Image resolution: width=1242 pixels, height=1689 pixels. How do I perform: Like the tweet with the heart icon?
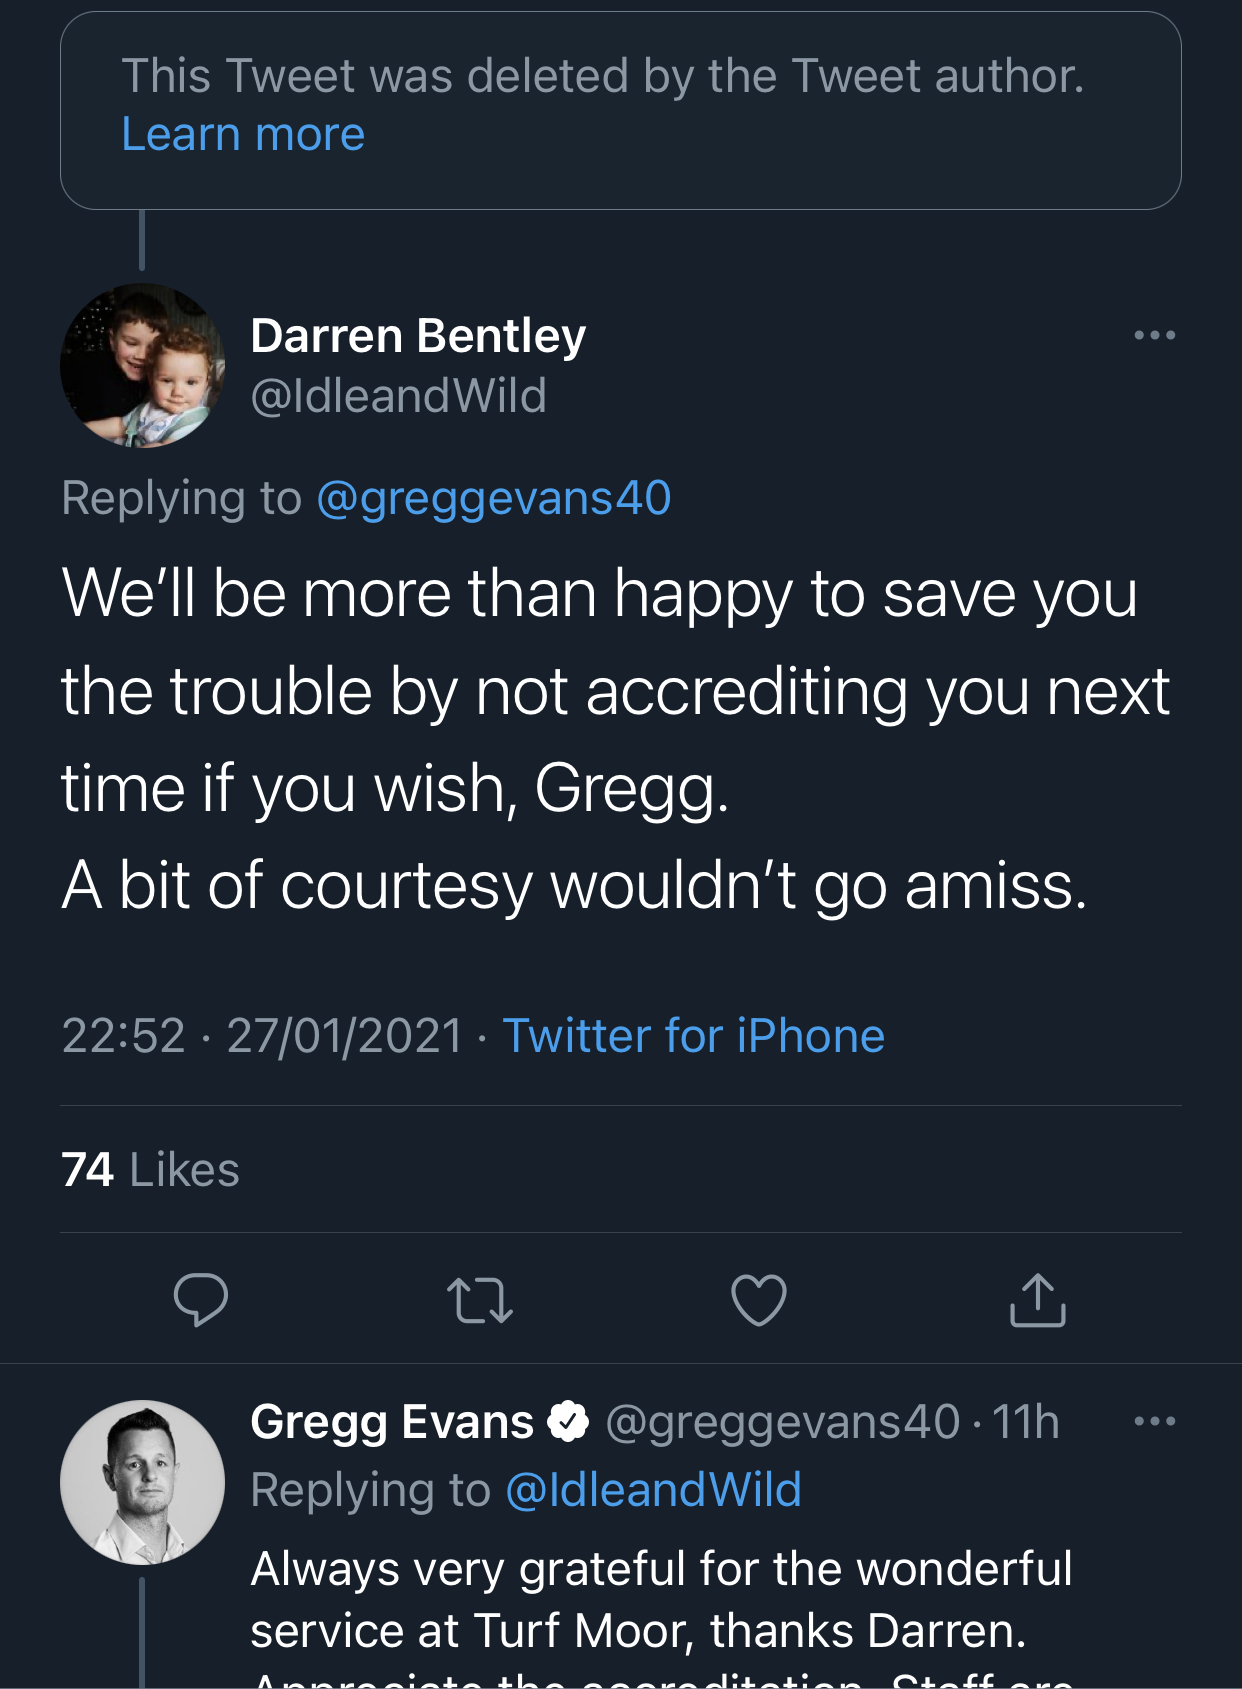tap(759, 1300)
